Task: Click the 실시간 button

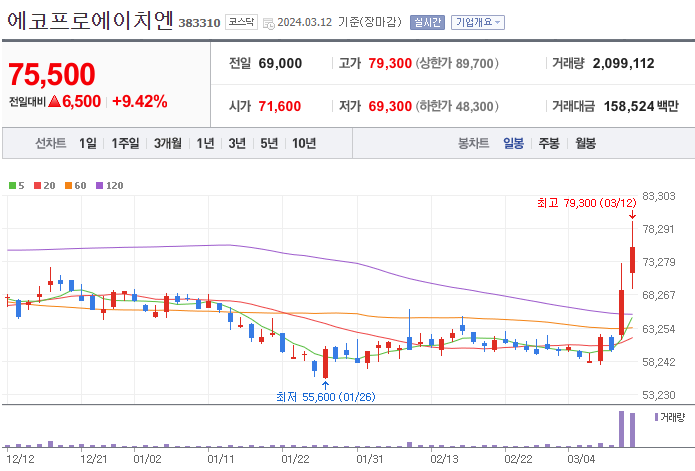Action: click(x=427, y=22)
